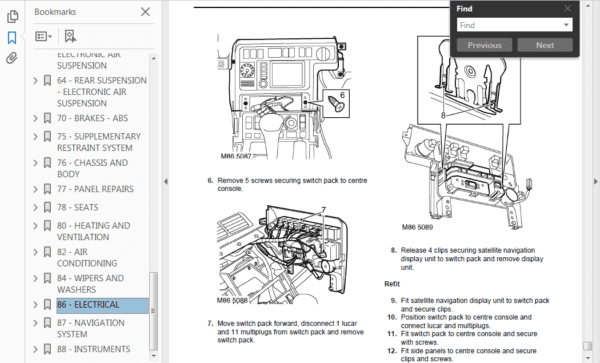Open the Attachments paperclip panel
Image resolution: width=600 pixels, height=363 pixels.
coord(12,58)
